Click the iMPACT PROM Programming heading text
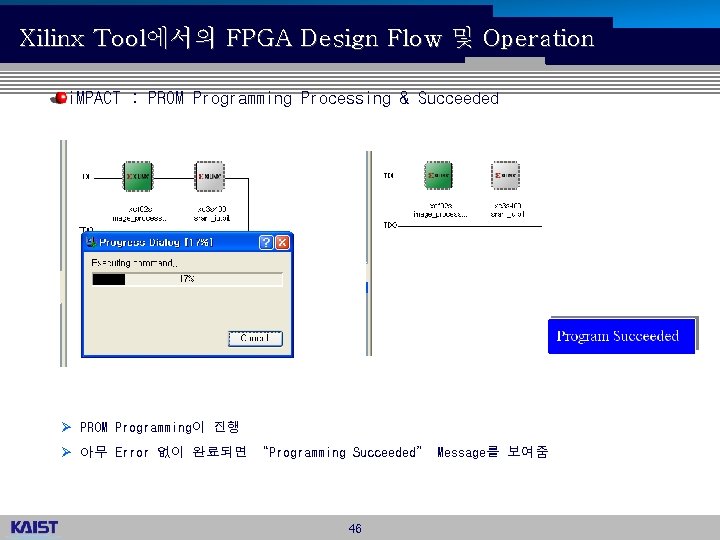The height and width of the screenshot is (540, 720). [284, 98]
